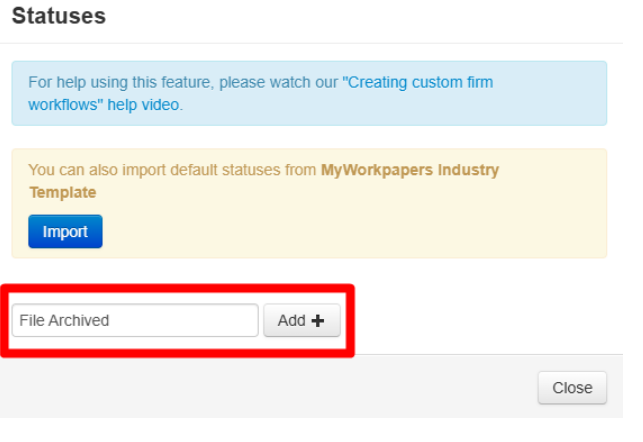
Task: Click the bold word "Template" in notice
Action: point(62,192)
